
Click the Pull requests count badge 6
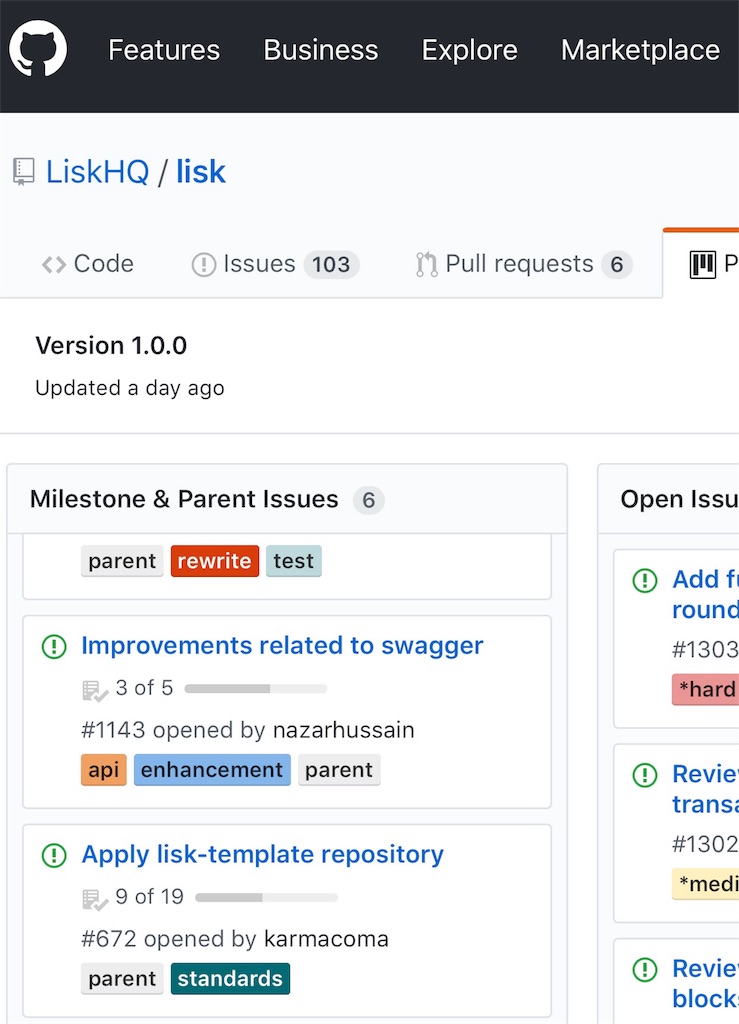point(617,264)
